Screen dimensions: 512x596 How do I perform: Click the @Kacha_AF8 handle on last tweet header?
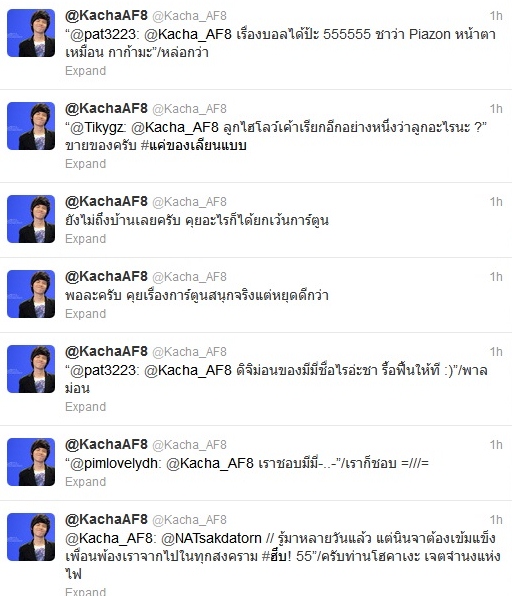point(189,520)
